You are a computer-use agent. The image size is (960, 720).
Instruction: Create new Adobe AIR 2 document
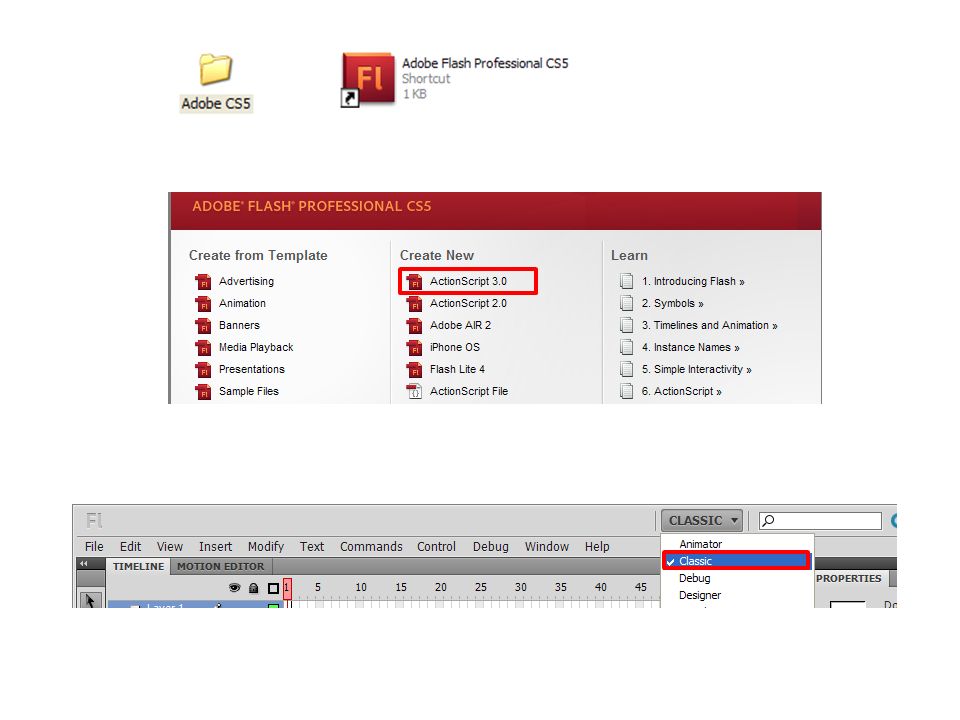pos(460,325)
